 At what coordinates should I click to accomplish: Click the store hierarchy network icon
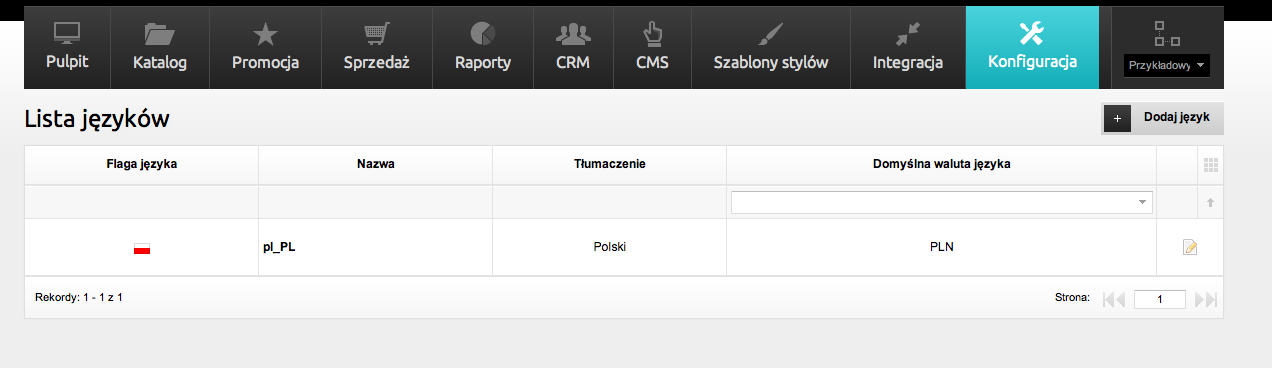(1166, 33)
